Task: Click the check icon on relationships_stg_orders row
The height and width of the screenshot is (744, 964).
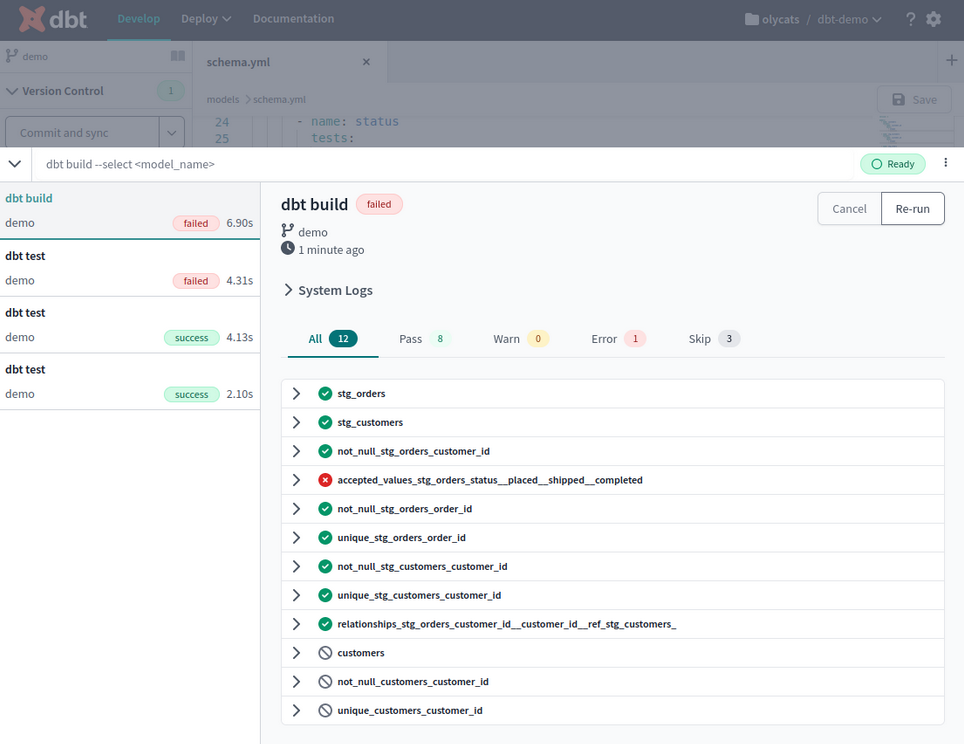Action: pyautogui.click(x=325, y=624)
